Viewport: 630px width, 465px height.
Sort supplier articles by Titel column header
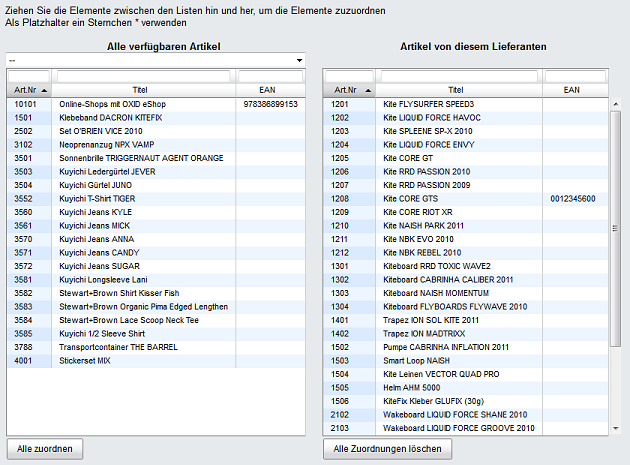tap(459, 90)
